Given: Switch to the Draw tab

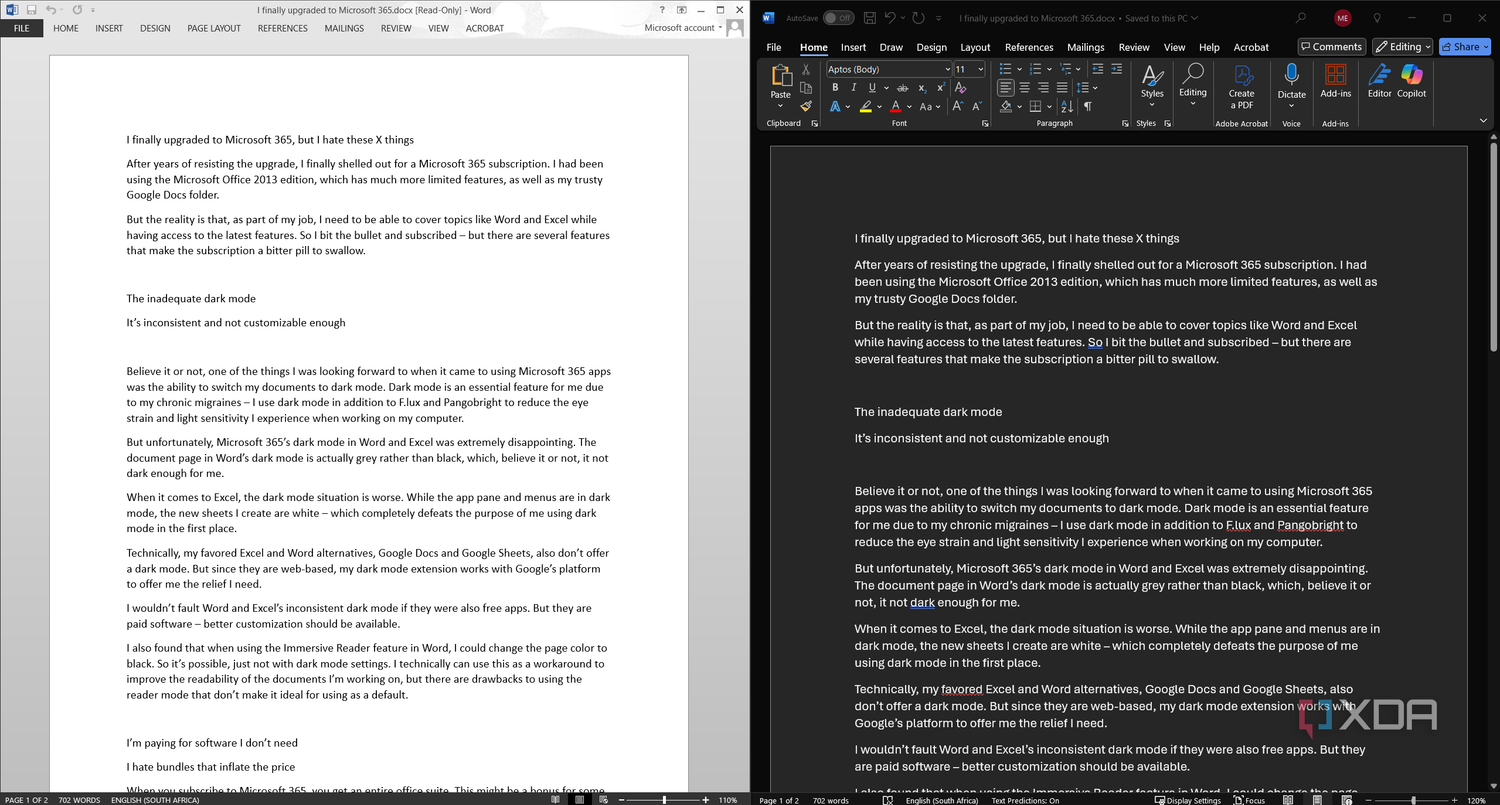Looking at the screenshot, I should click(891, 47).
